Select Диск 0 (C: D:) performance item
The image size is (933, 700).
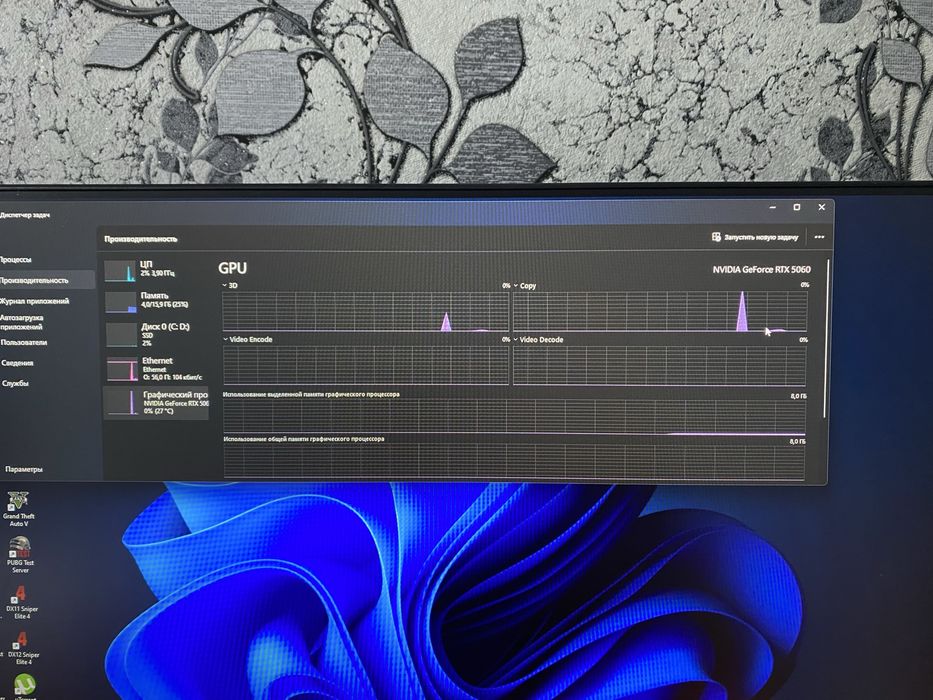(156, 335)
